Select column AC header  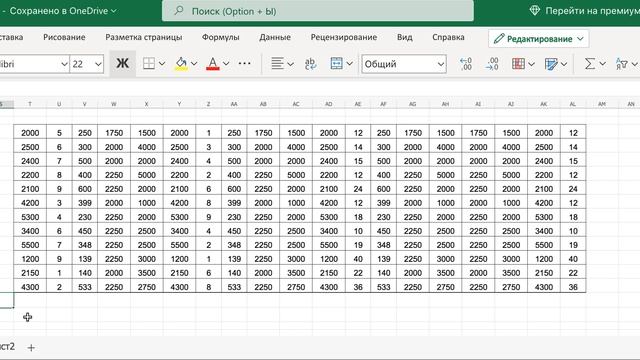[x=296, y=104]
